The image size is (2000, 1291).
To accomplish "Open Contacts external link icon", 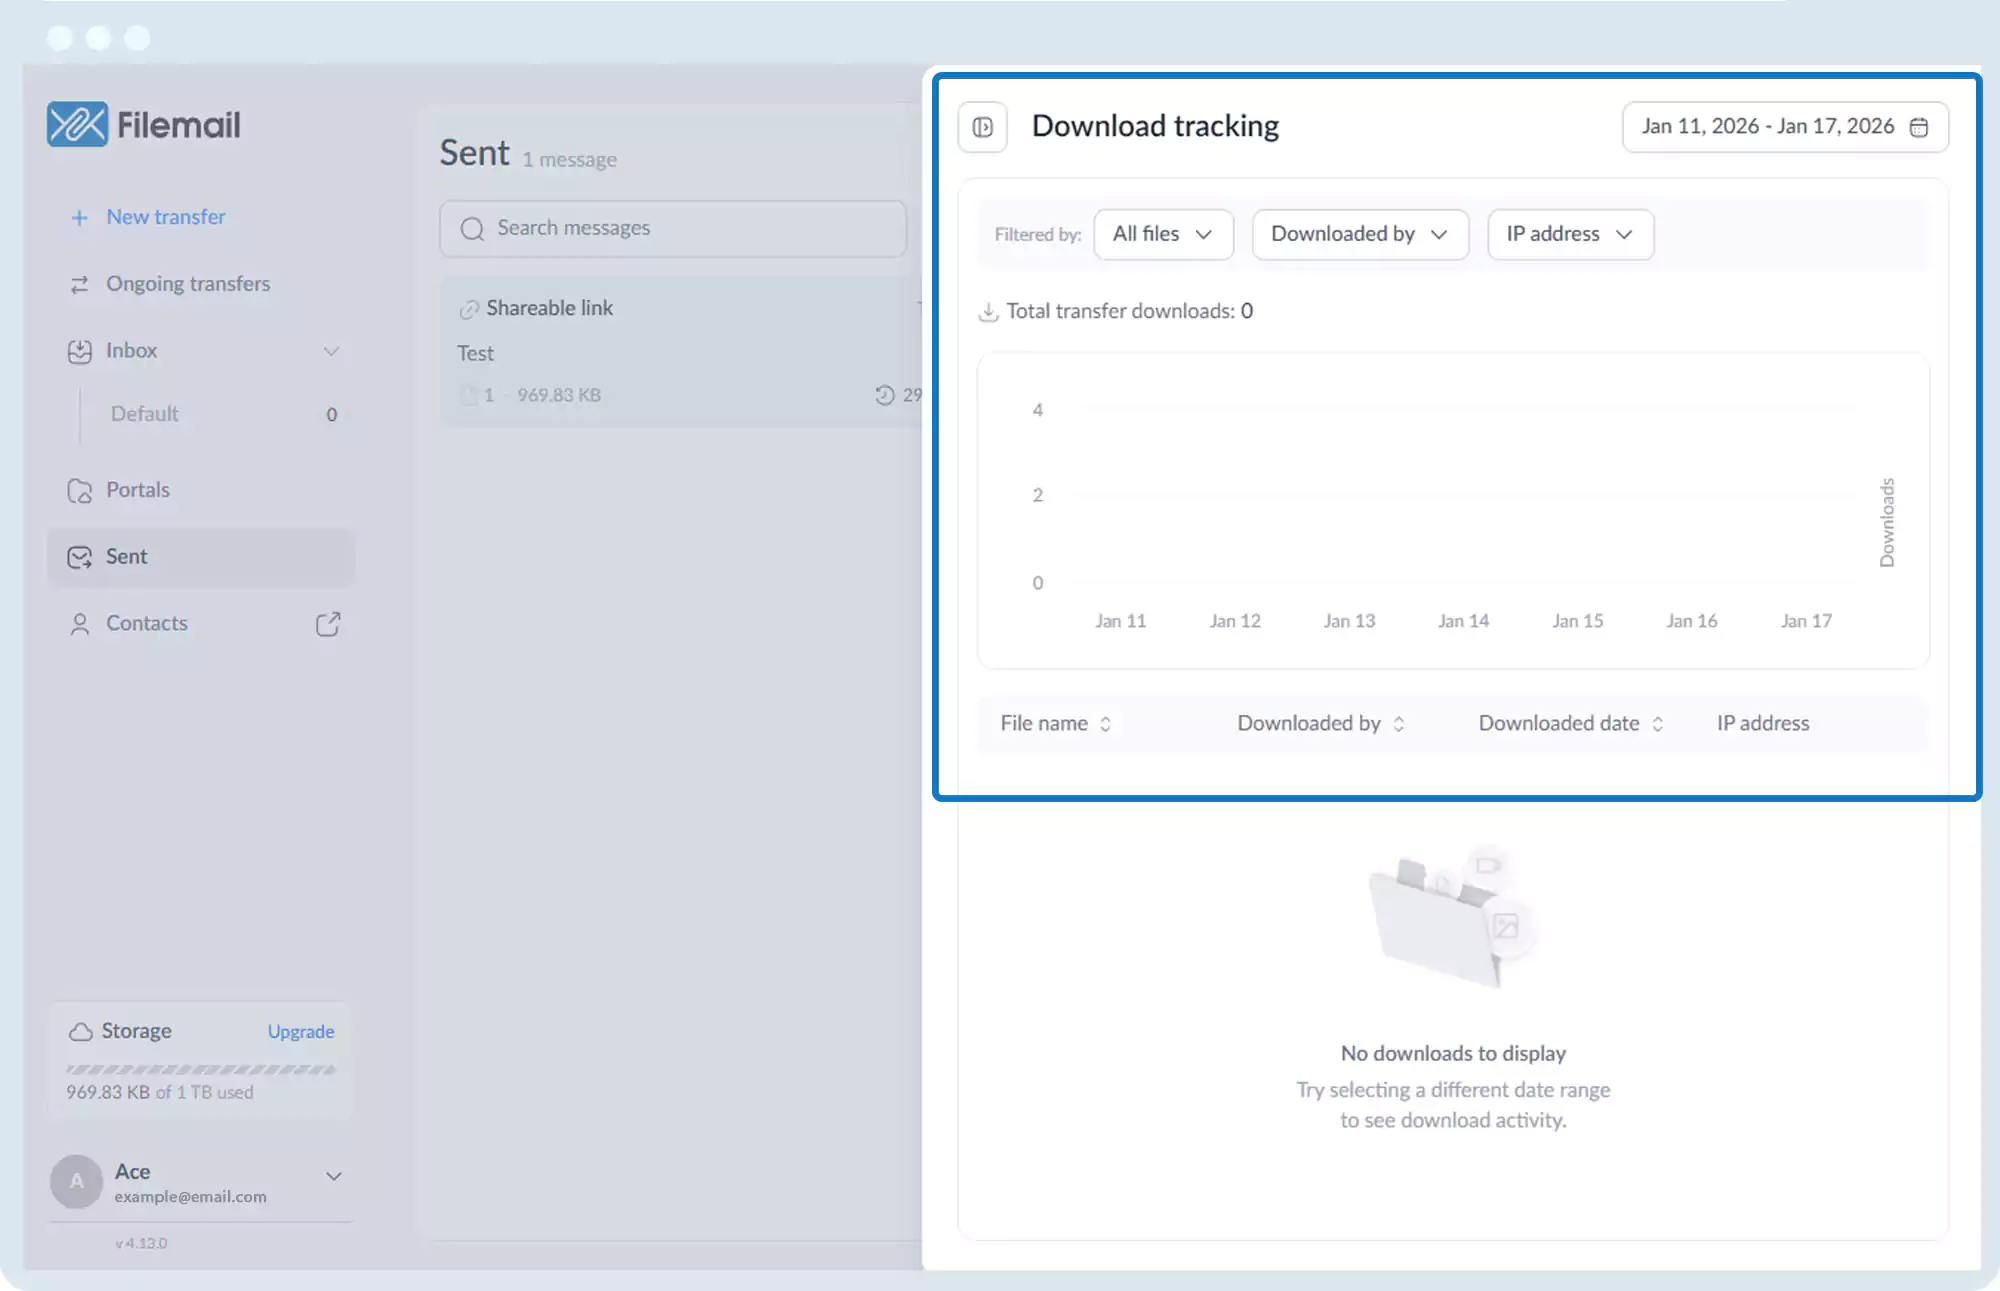I will coord(328,624).
